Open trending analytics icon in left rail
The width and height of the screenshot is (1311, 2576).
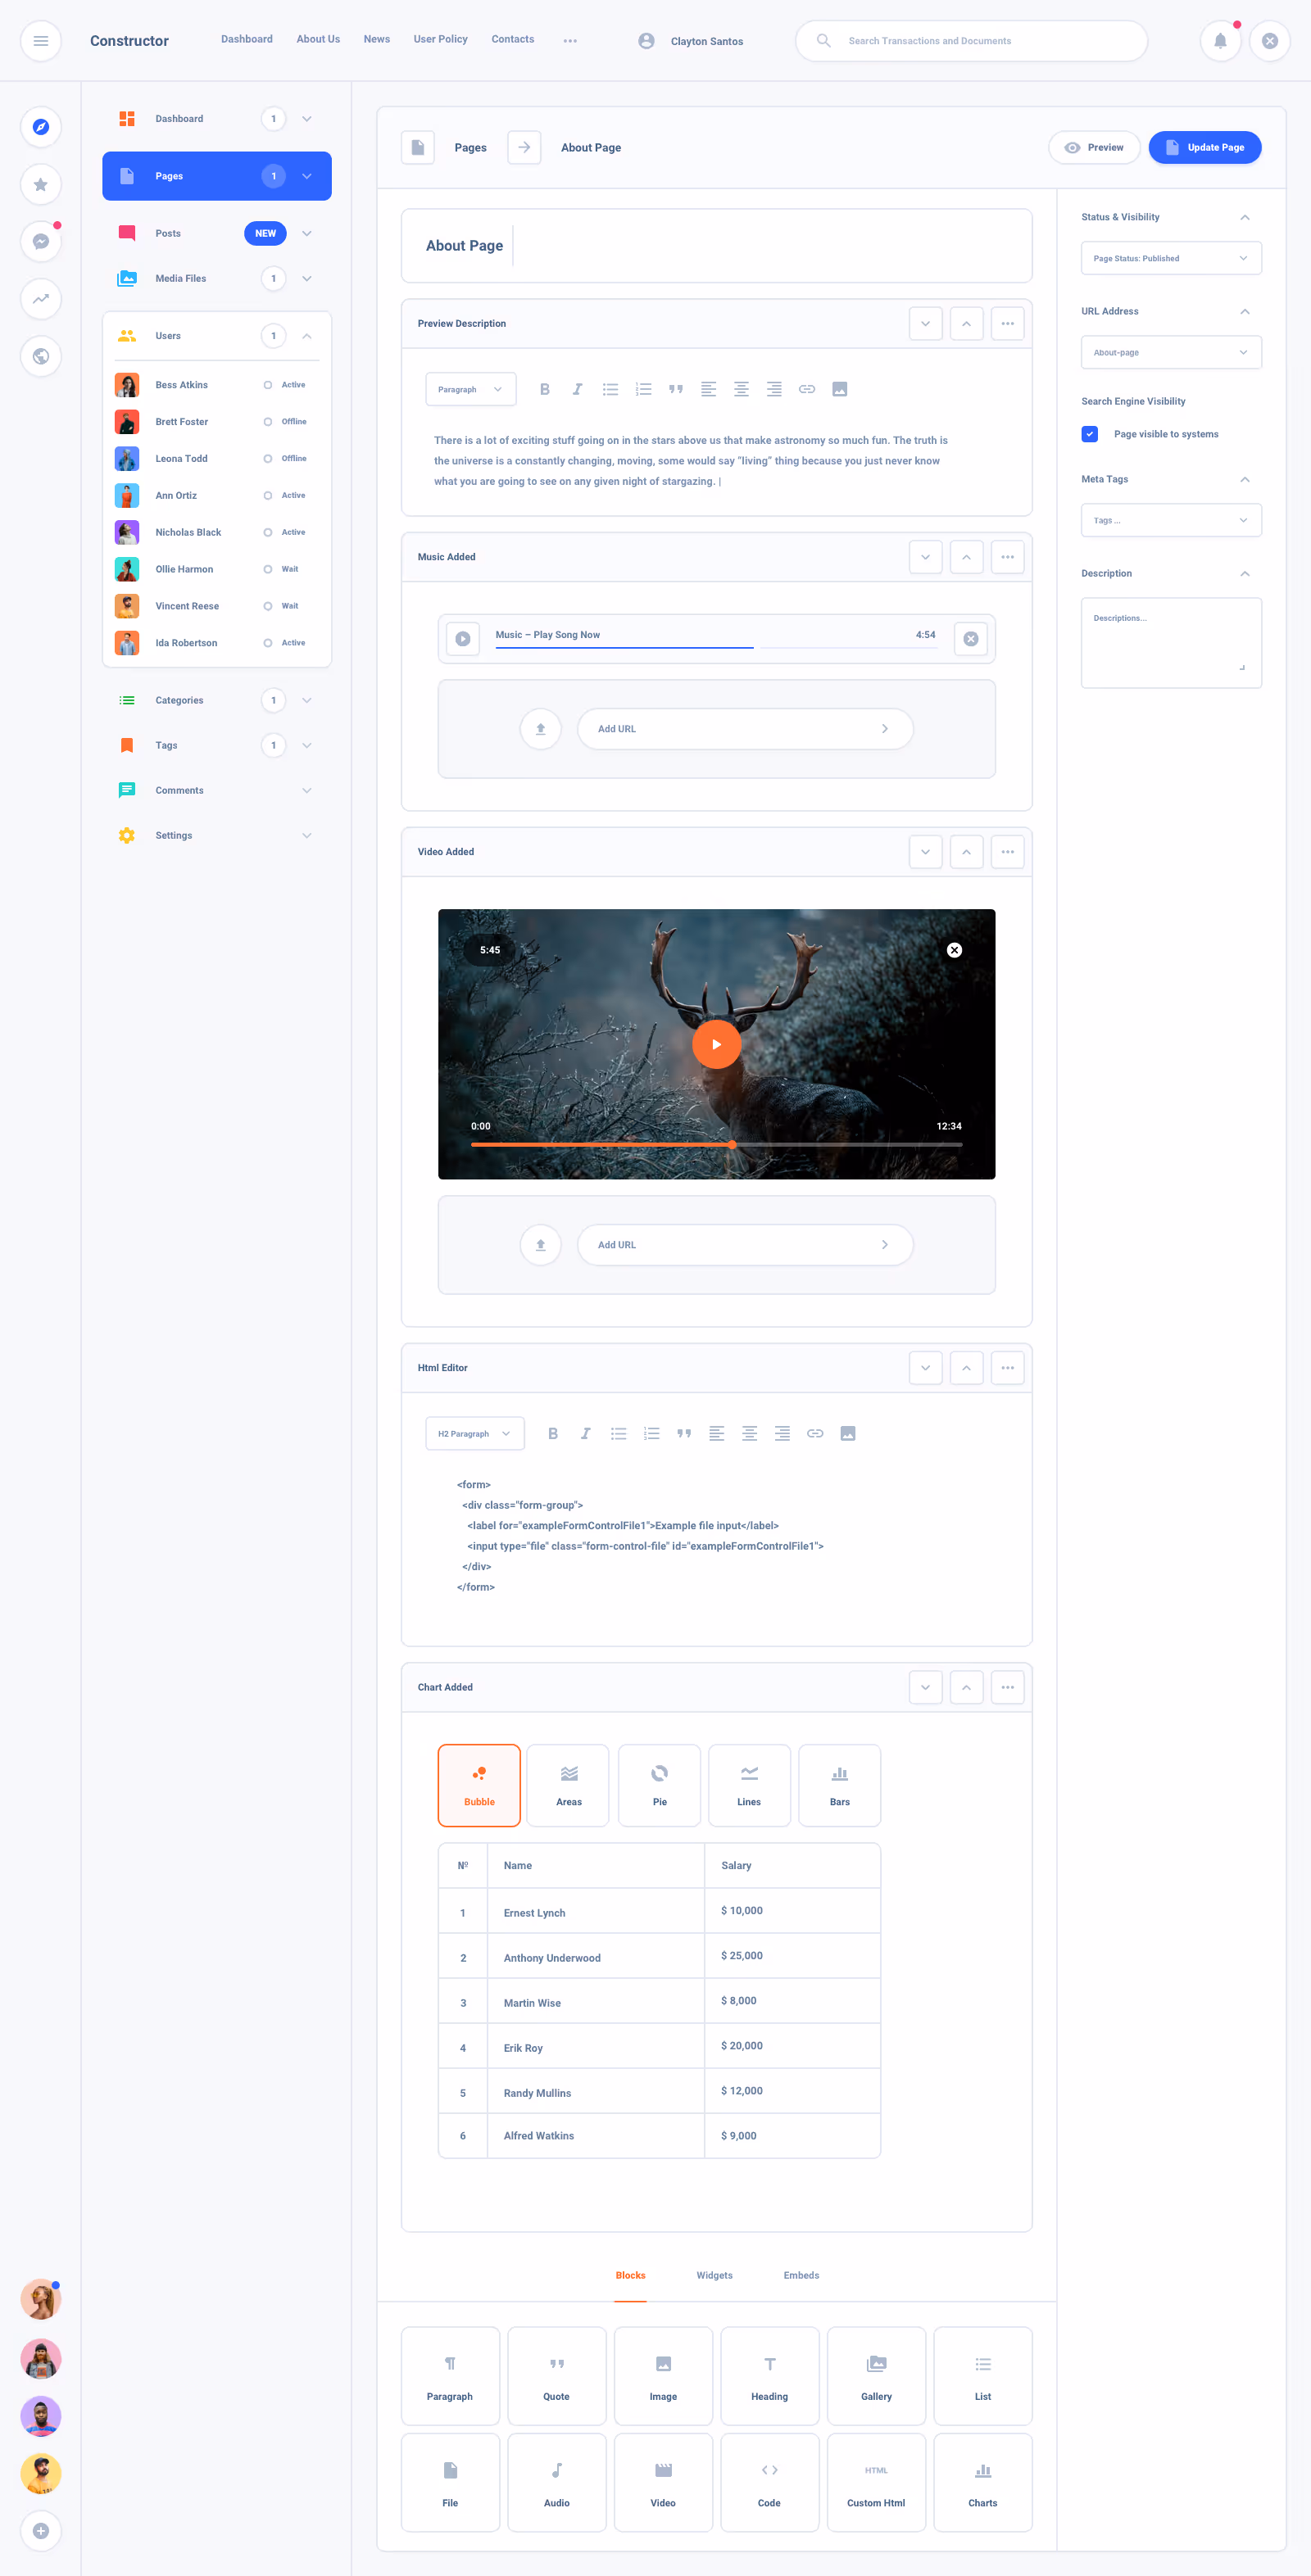(41, 298)
